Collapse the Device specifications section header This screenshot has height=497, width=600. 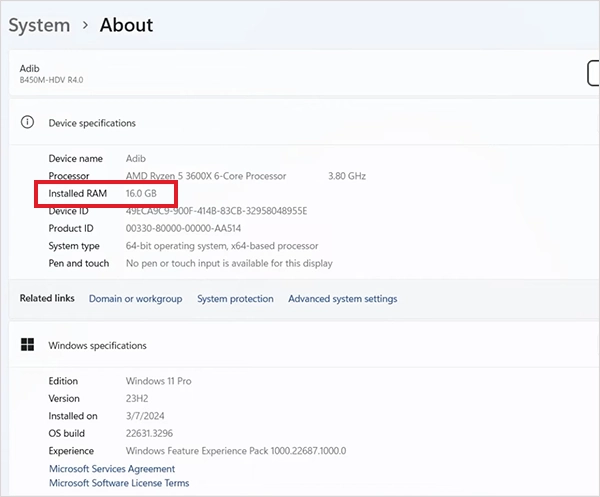(304, 123)
